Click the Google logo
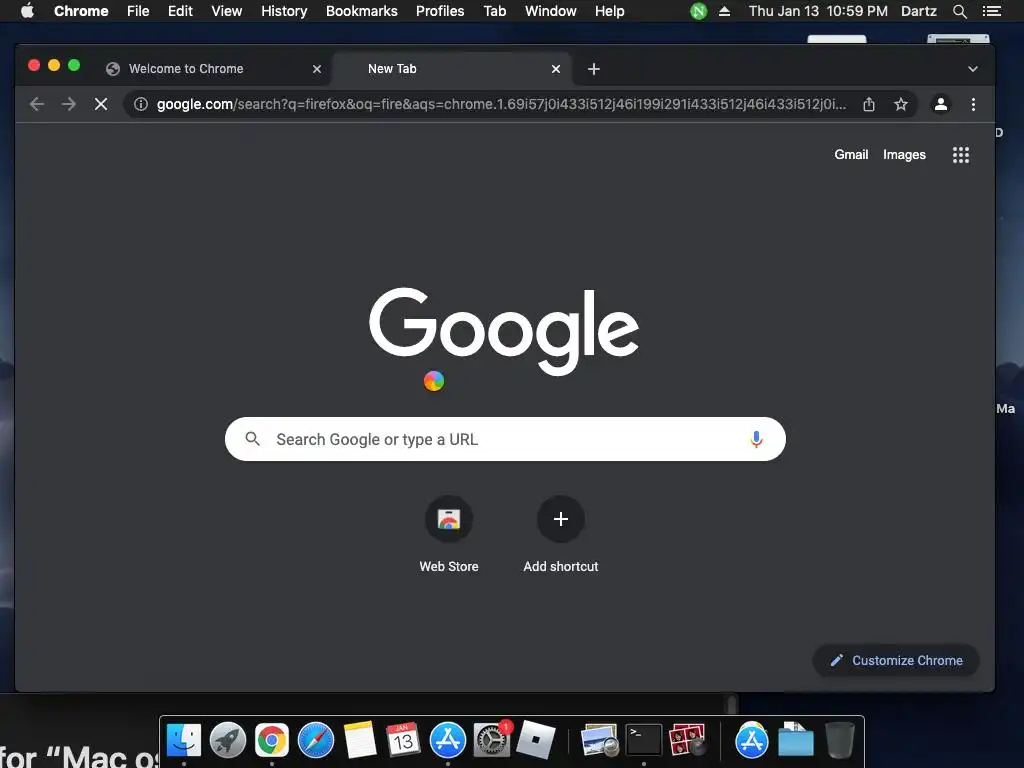 [x=504, y=330]
